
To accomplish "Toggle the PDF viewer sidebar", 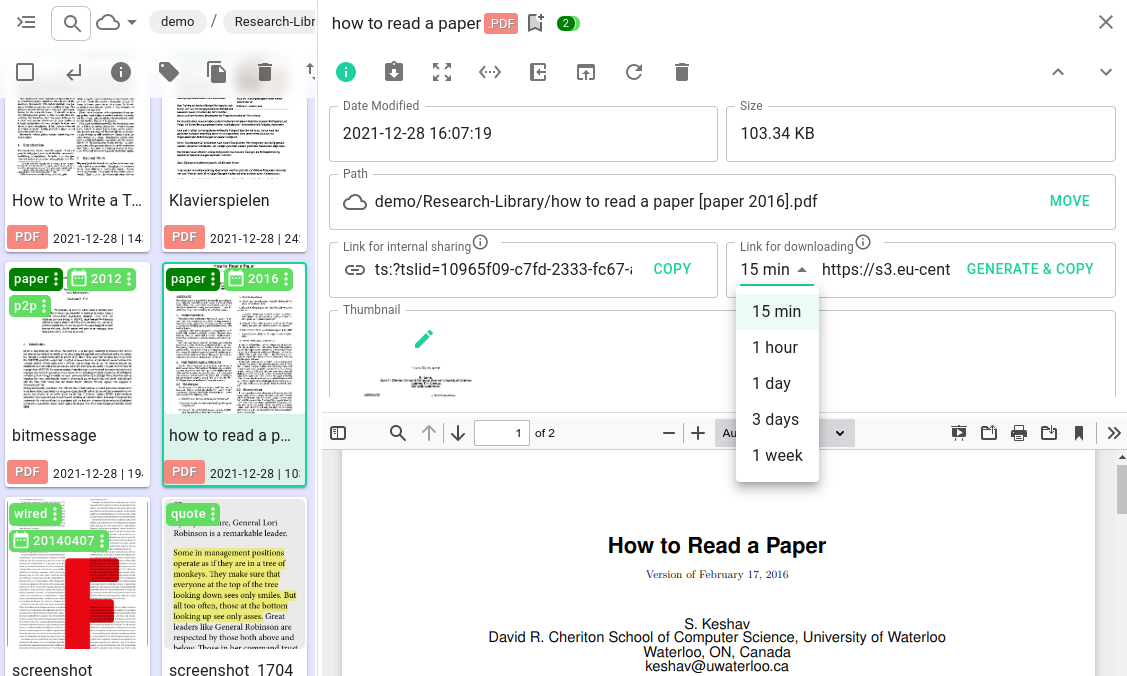I will point(338,432).
